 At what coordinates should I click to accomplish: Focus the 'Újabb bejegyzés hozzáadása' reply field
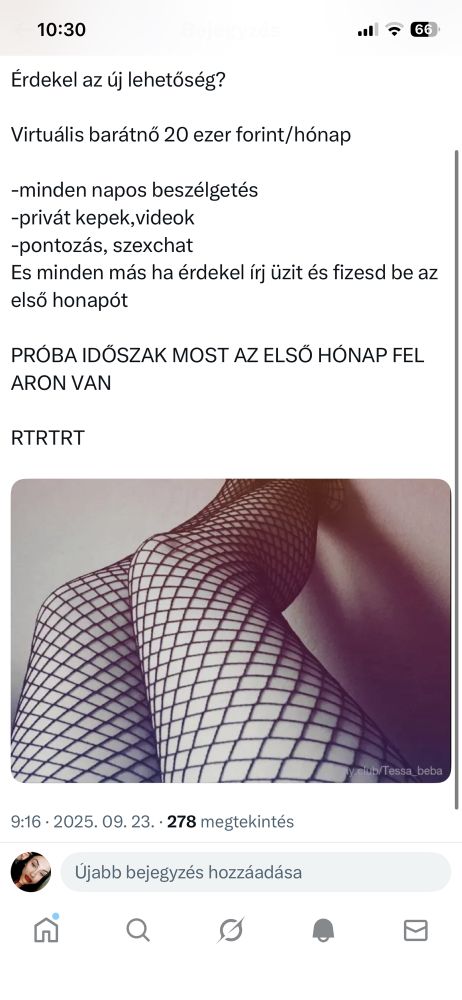[x=255, y=872]
